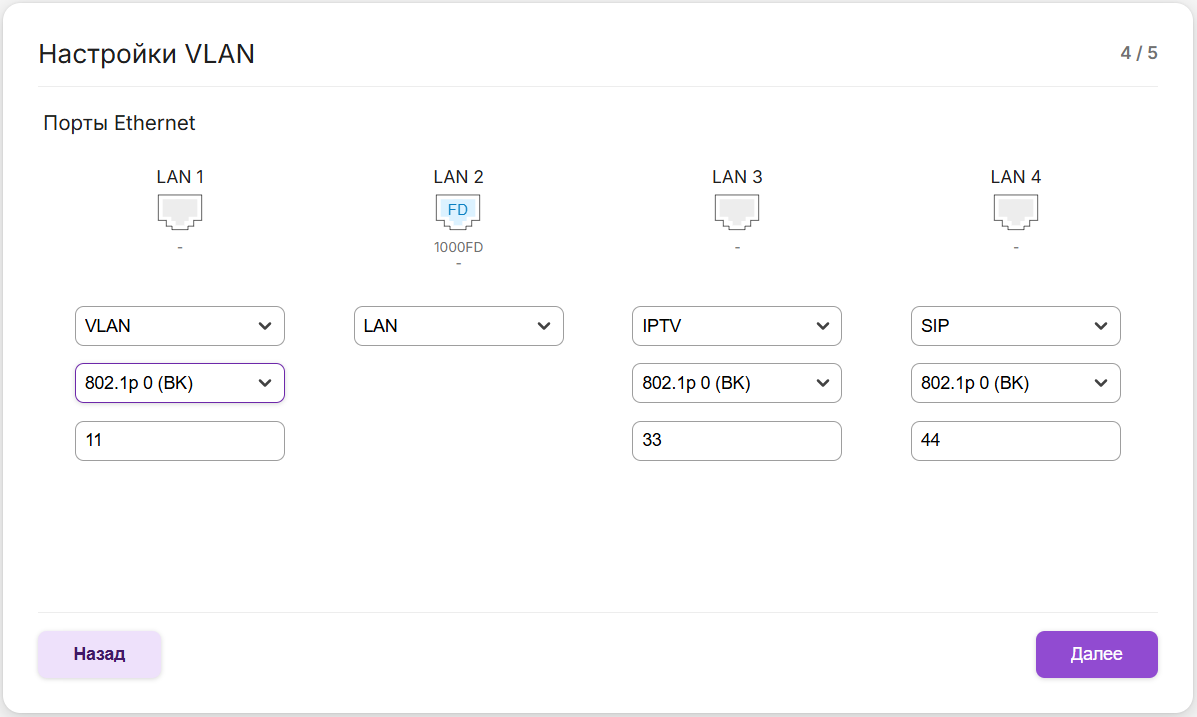Click the LAN 4 Ethernet port icon

1015,211
